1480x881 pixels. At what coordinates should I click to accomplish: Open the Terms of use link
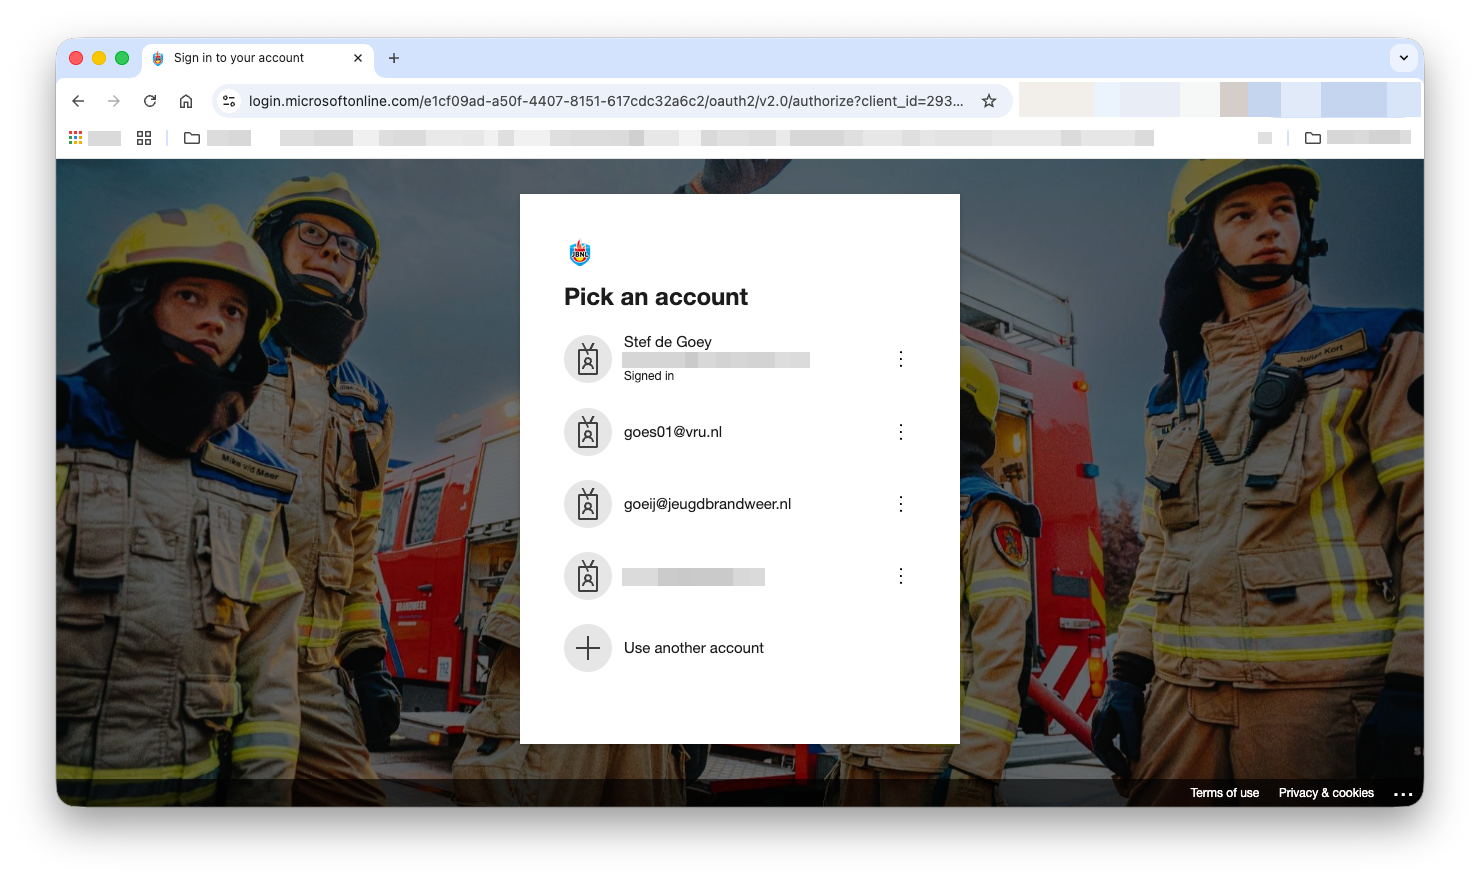[x=1224, y=793]
